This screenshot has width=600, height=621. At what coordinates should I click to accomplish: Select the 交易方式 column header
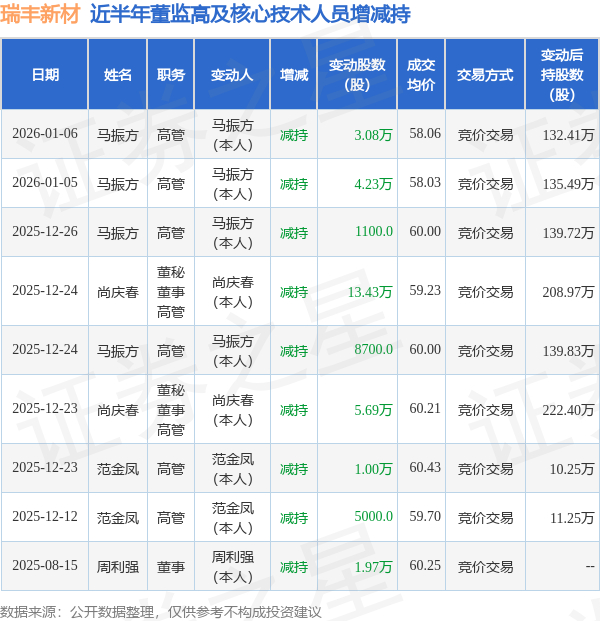pyautogui.click(x=485, y=74)
